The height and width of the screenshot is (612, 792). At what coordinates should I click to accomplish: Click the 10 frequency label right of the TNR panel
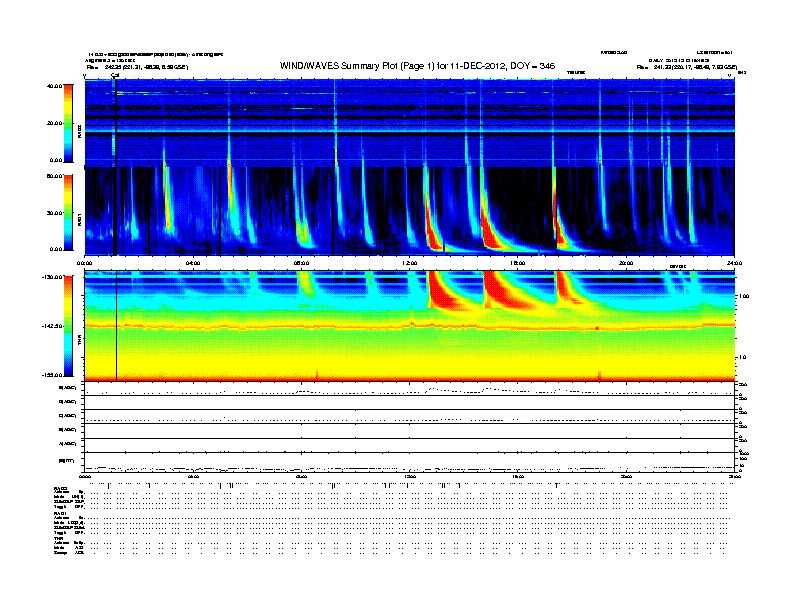(x=742, y=358)
